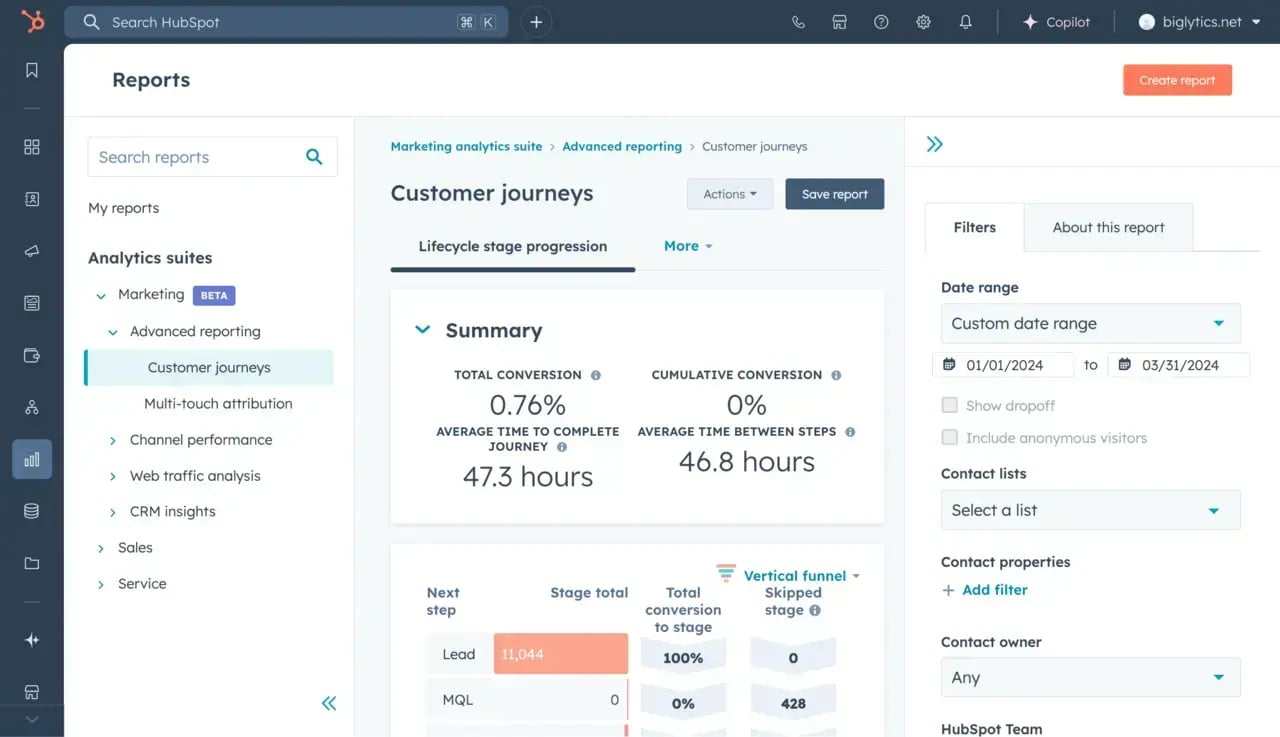1280x737 pixels.
Task: Open the help question mark icon
Action: (x=881, y=22)
